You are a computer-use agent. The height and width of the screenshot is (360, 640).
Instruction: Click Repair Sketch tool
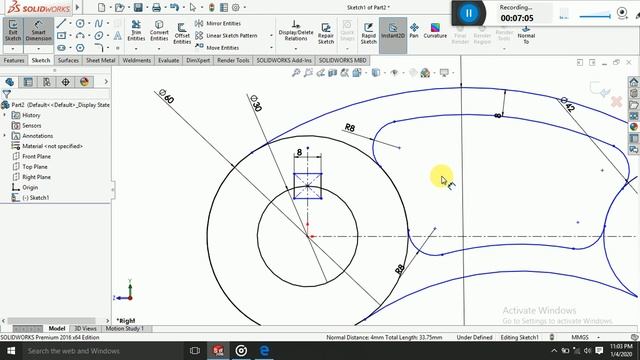(326, 33)
